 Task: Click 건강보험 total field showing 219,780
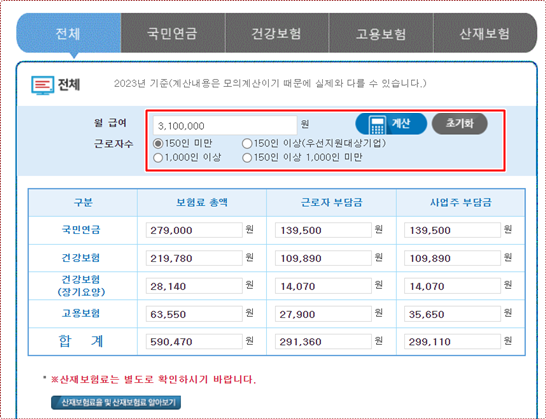point(194,258)
